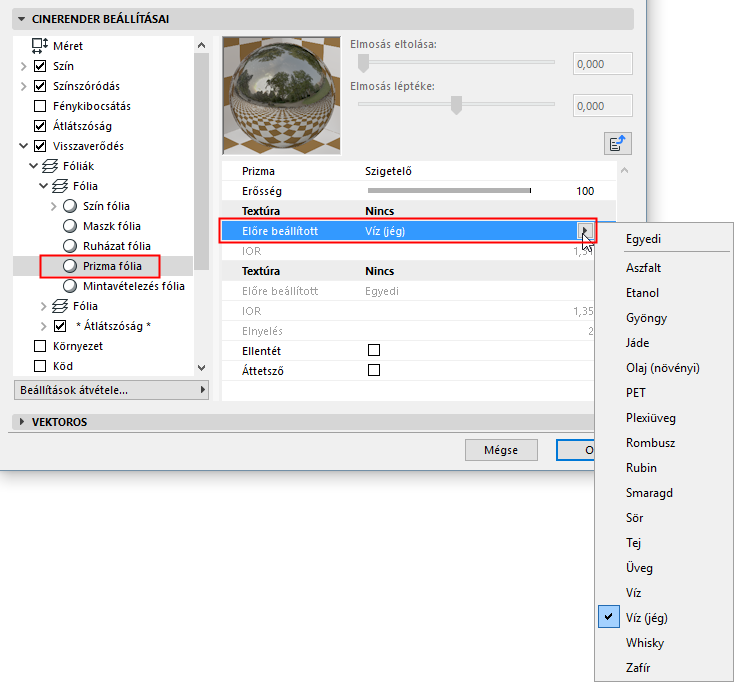Click the material preview sphere thumbnail
This screenshot has height=682, width=734.
pos(281,95)
